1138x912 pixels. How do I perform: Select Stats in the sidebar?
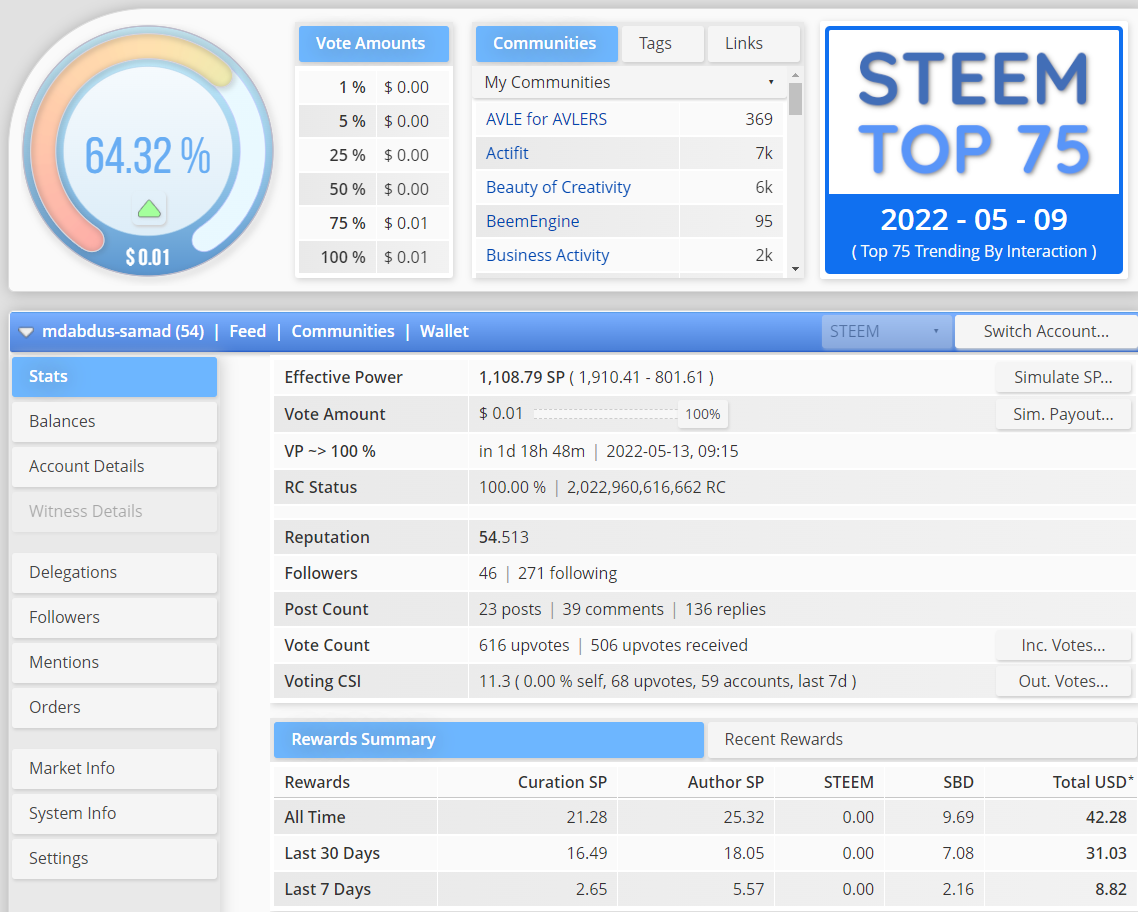pyautogui.click(x=115, y=377)
